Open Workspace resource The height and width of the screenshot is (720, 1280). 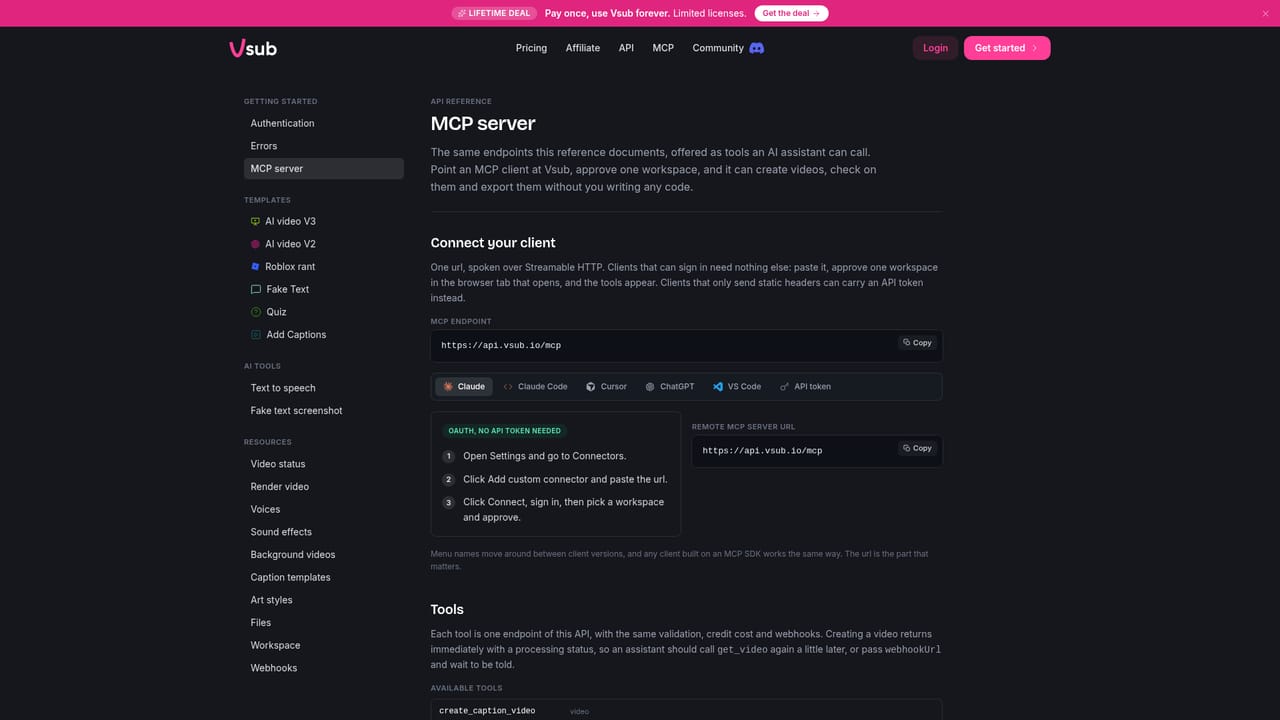click(x=324, y=645)
